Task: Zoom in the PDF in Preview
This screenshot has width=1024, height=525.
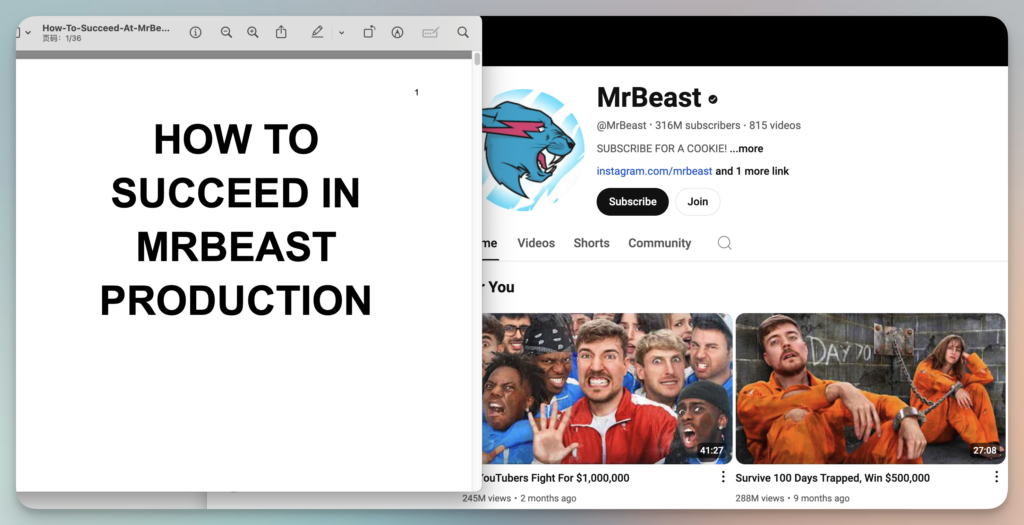Action: pyautogui.click(x=253, y=32)
